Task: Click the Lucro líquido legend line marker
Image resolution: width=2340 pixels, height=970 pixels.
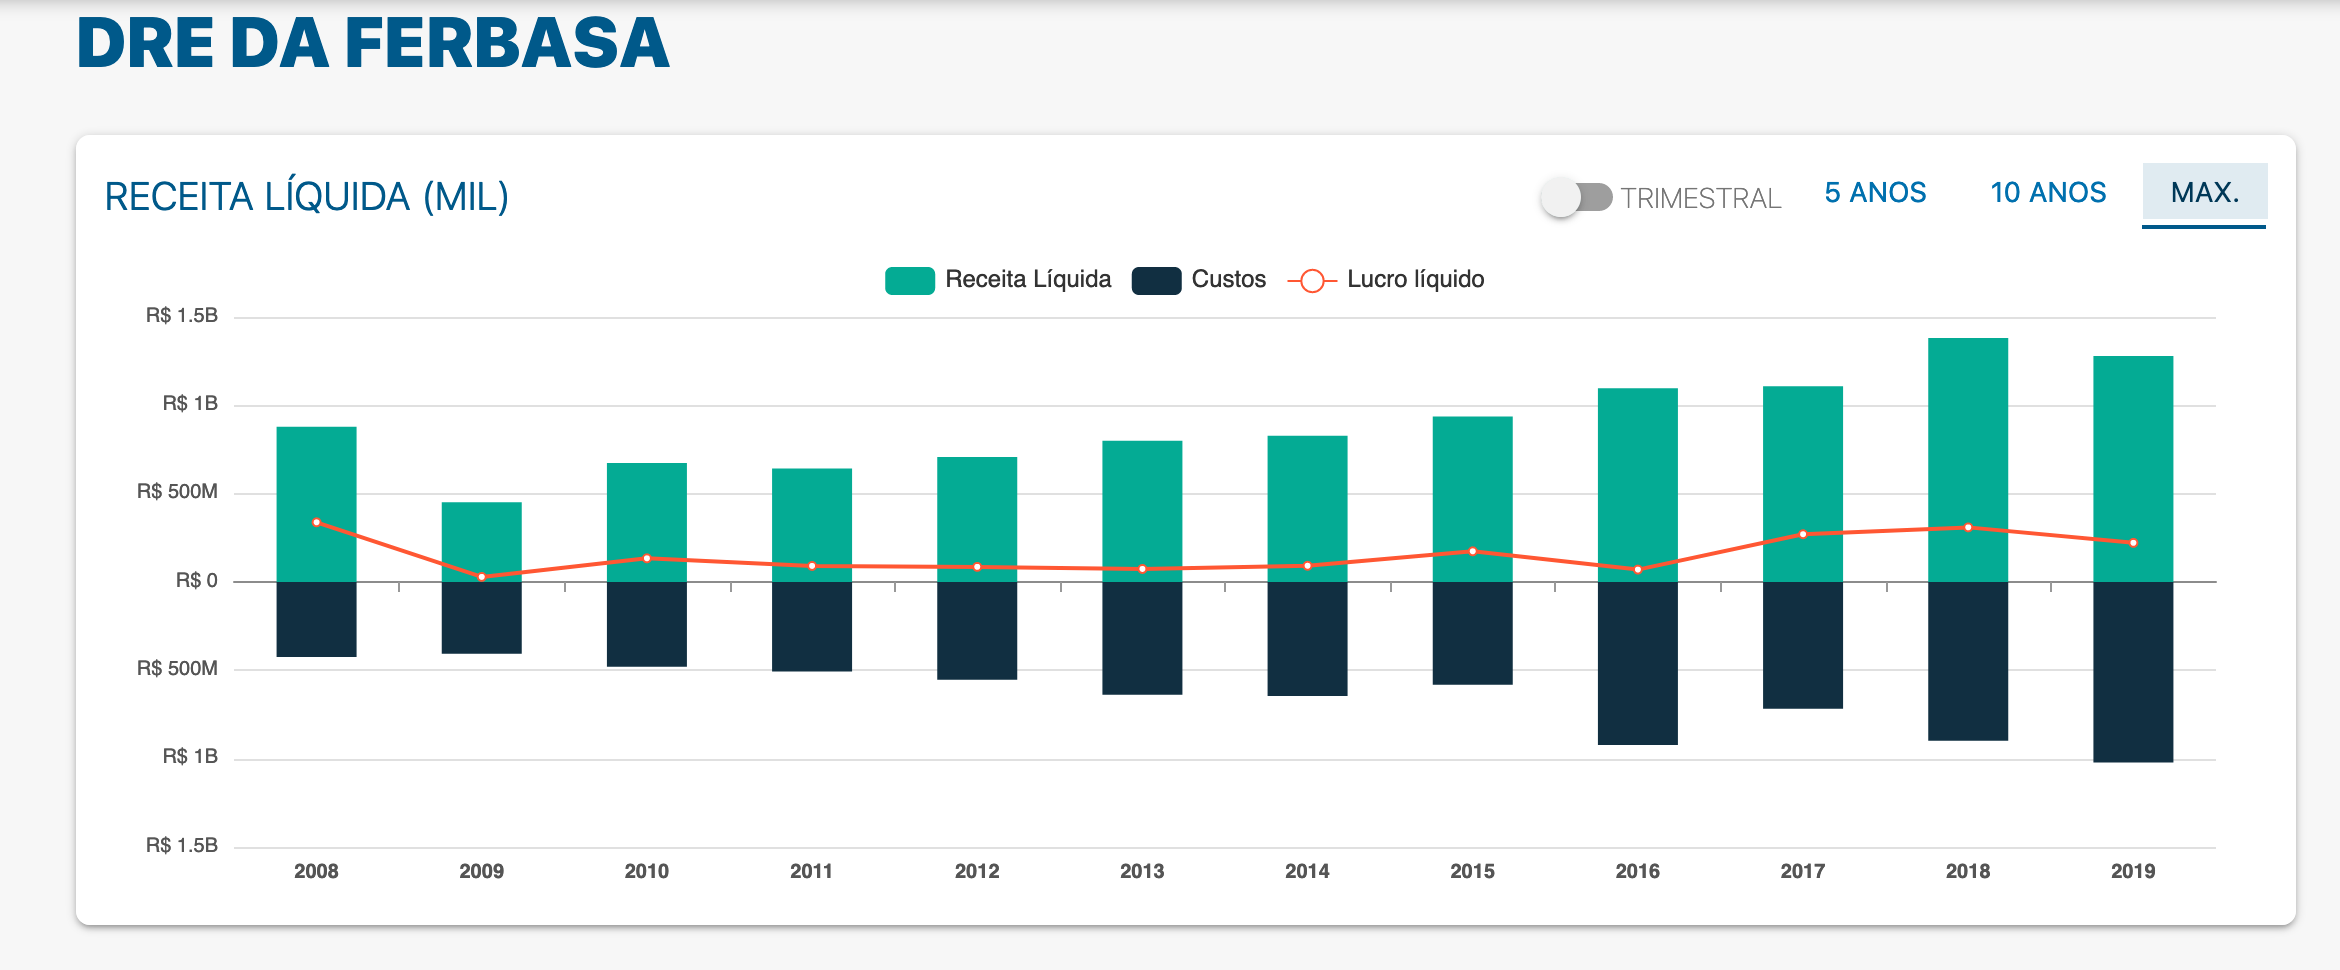Action: [1312, 281]
